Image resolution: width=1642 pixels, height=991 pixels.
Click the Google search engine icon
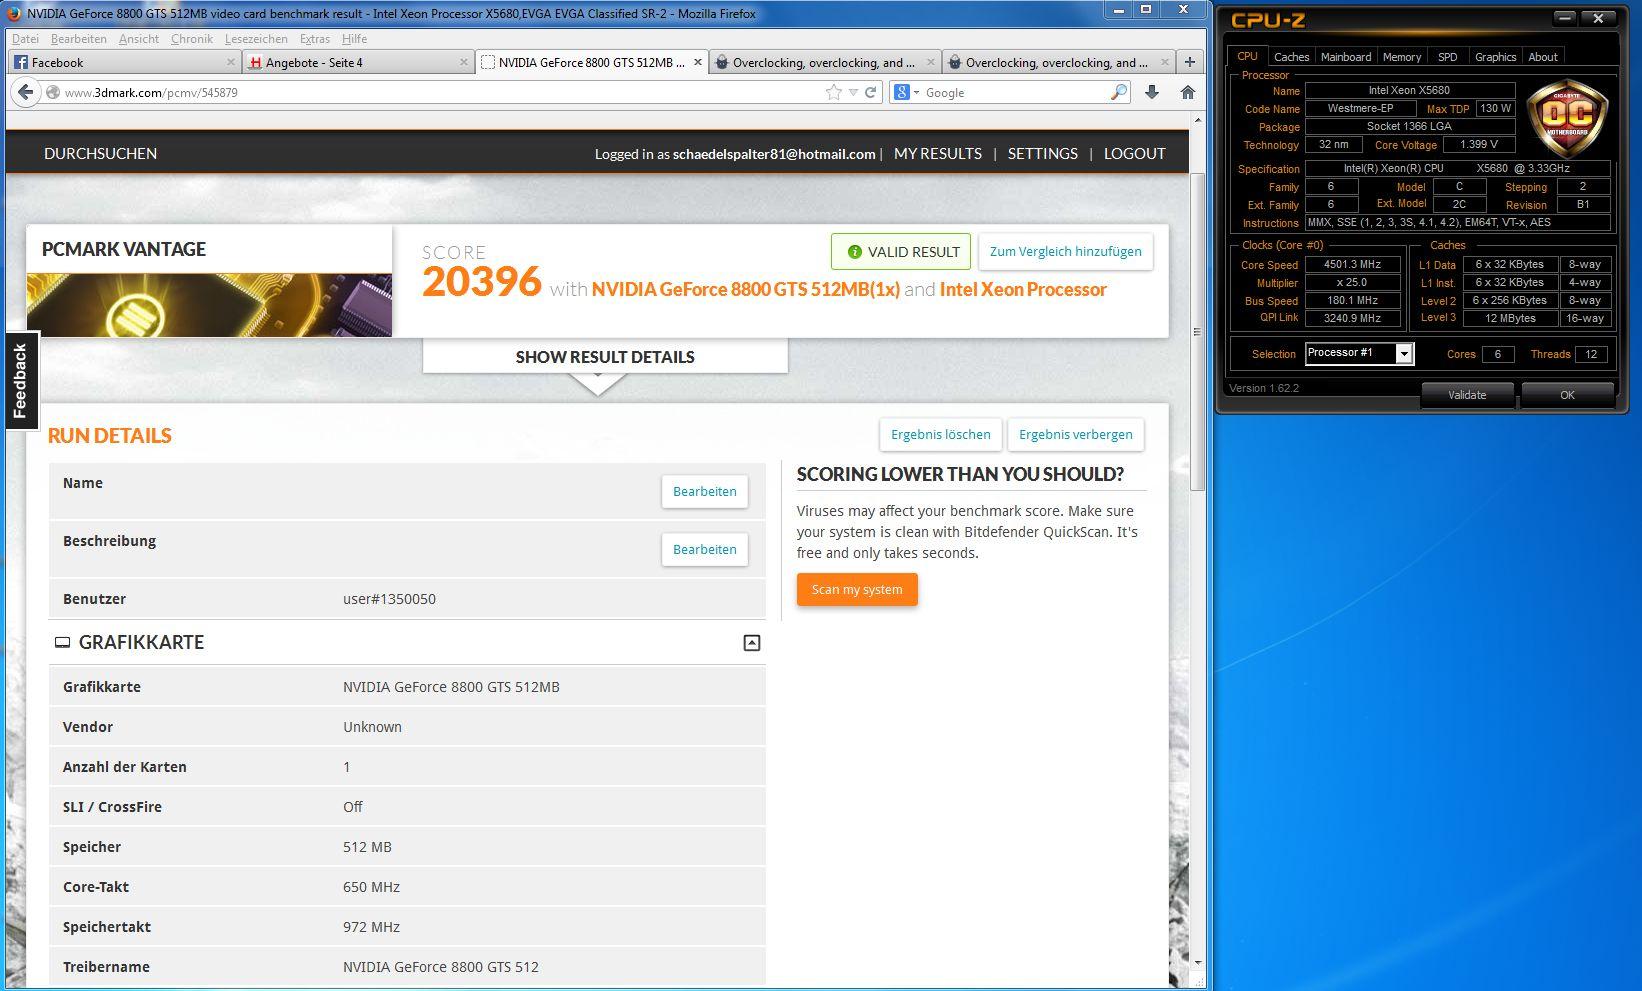point(901,92)
